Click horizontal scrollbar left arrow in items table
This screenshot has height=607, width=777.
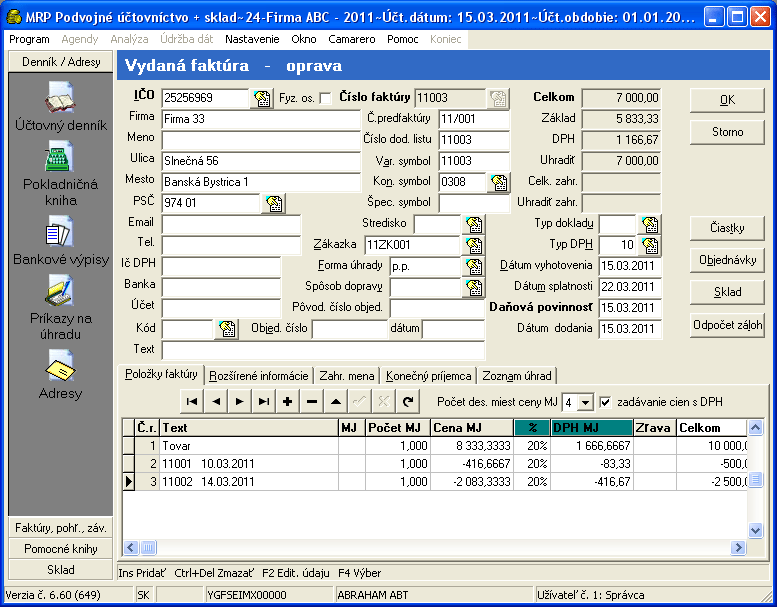131,547
